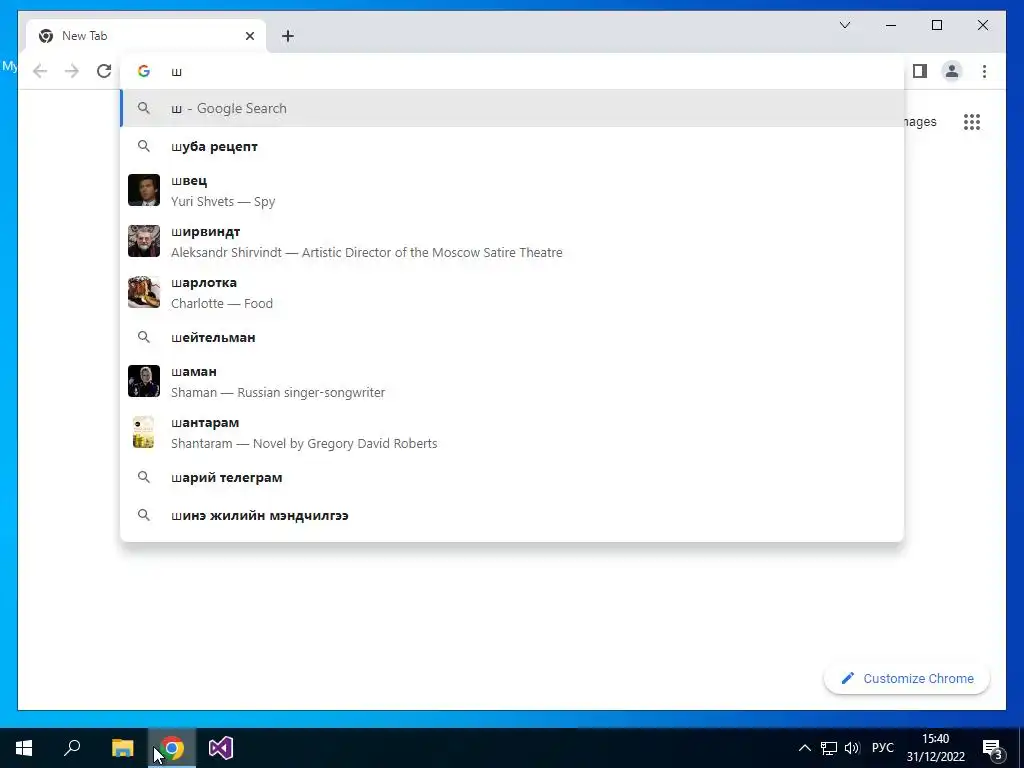1024x768 pixels.
Task: Click the search icon beside 'шуба рецепт'
Action: (x=144, y=146)
